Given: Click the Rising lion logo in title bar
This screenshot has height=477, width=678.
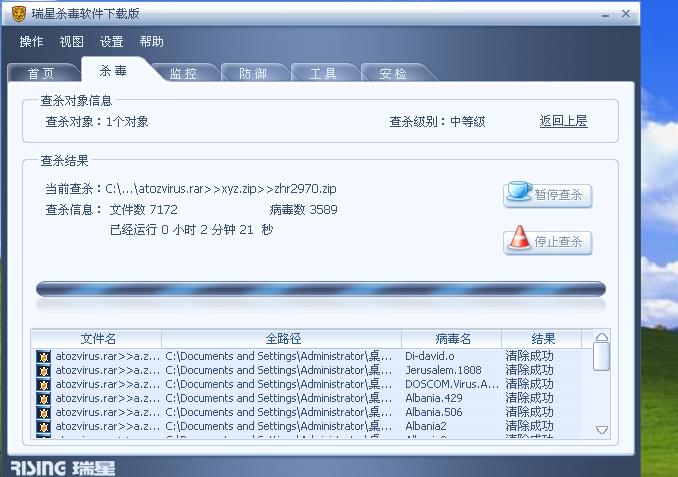Looking at the screenshot, I should 19,14.
